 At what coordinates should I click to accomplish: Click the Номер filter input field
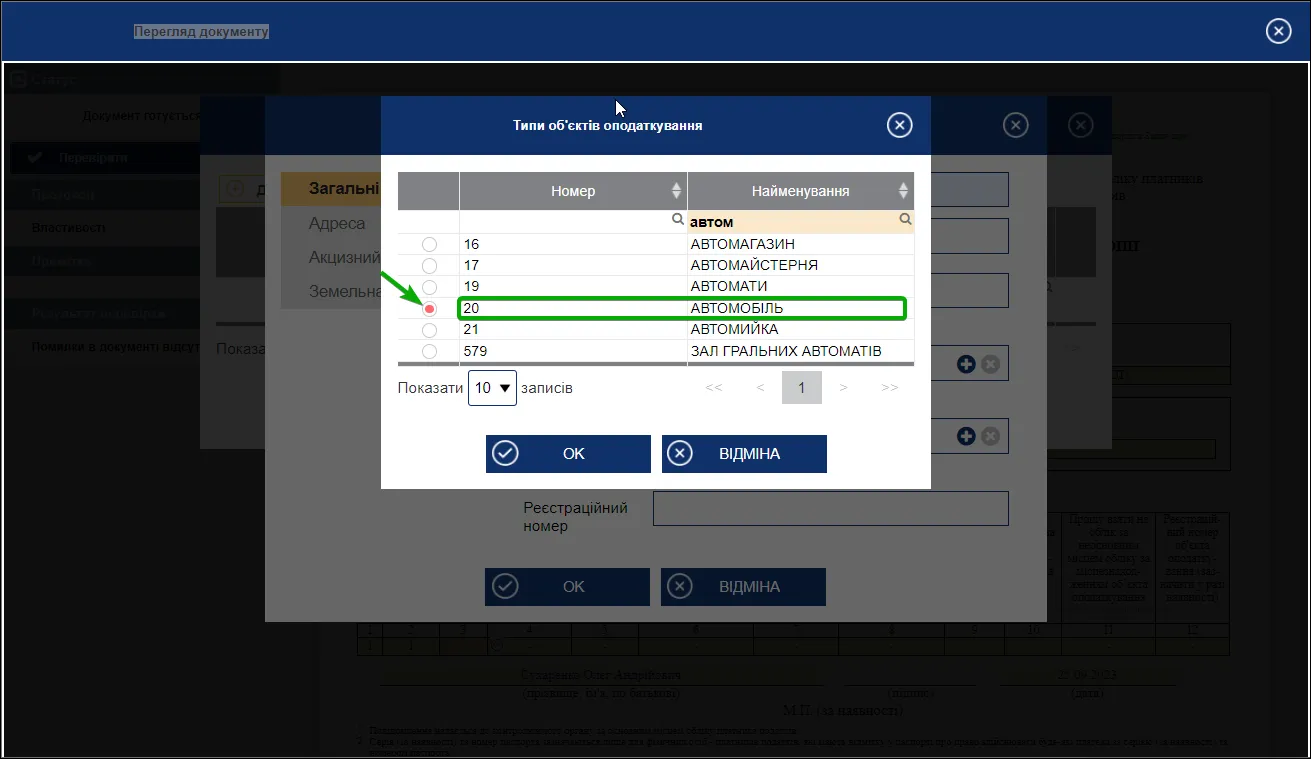tap(573, 221)
